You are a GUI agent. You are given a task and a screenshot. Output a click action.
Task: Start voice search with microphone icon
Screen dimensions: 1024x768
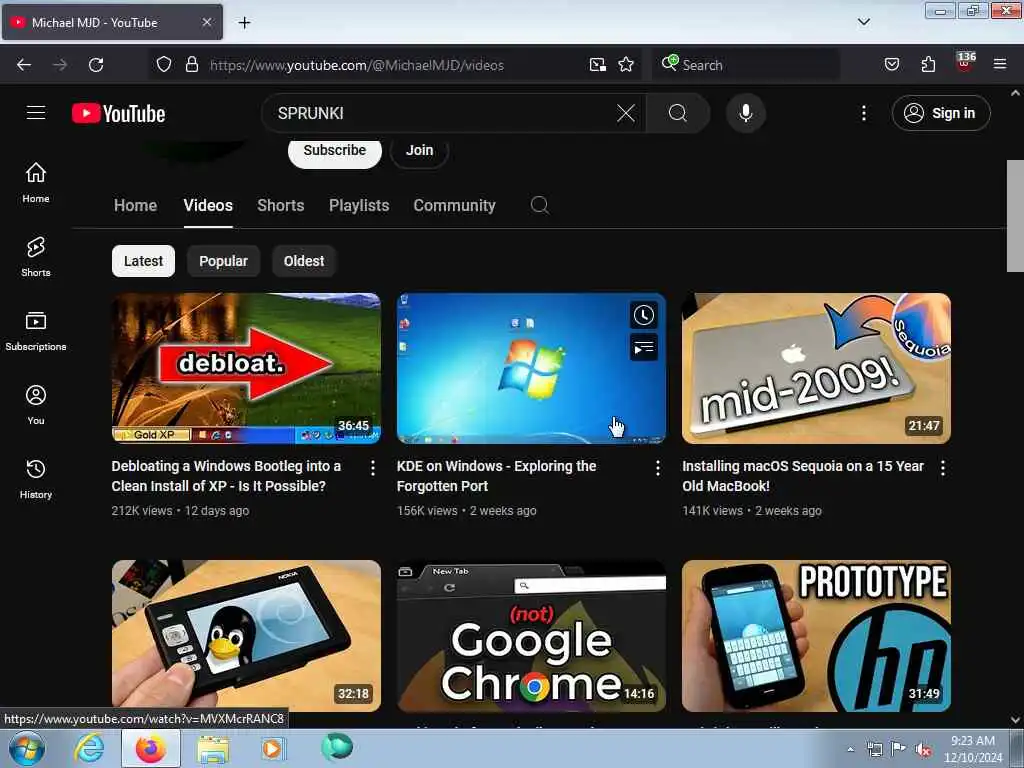tap(745, 113)
